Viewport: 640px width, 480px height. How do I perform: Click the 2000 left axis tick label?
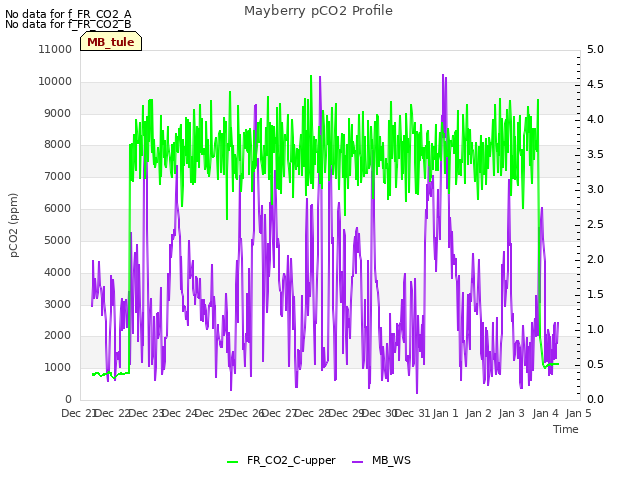pyautogui.click(x=58, y=336)
